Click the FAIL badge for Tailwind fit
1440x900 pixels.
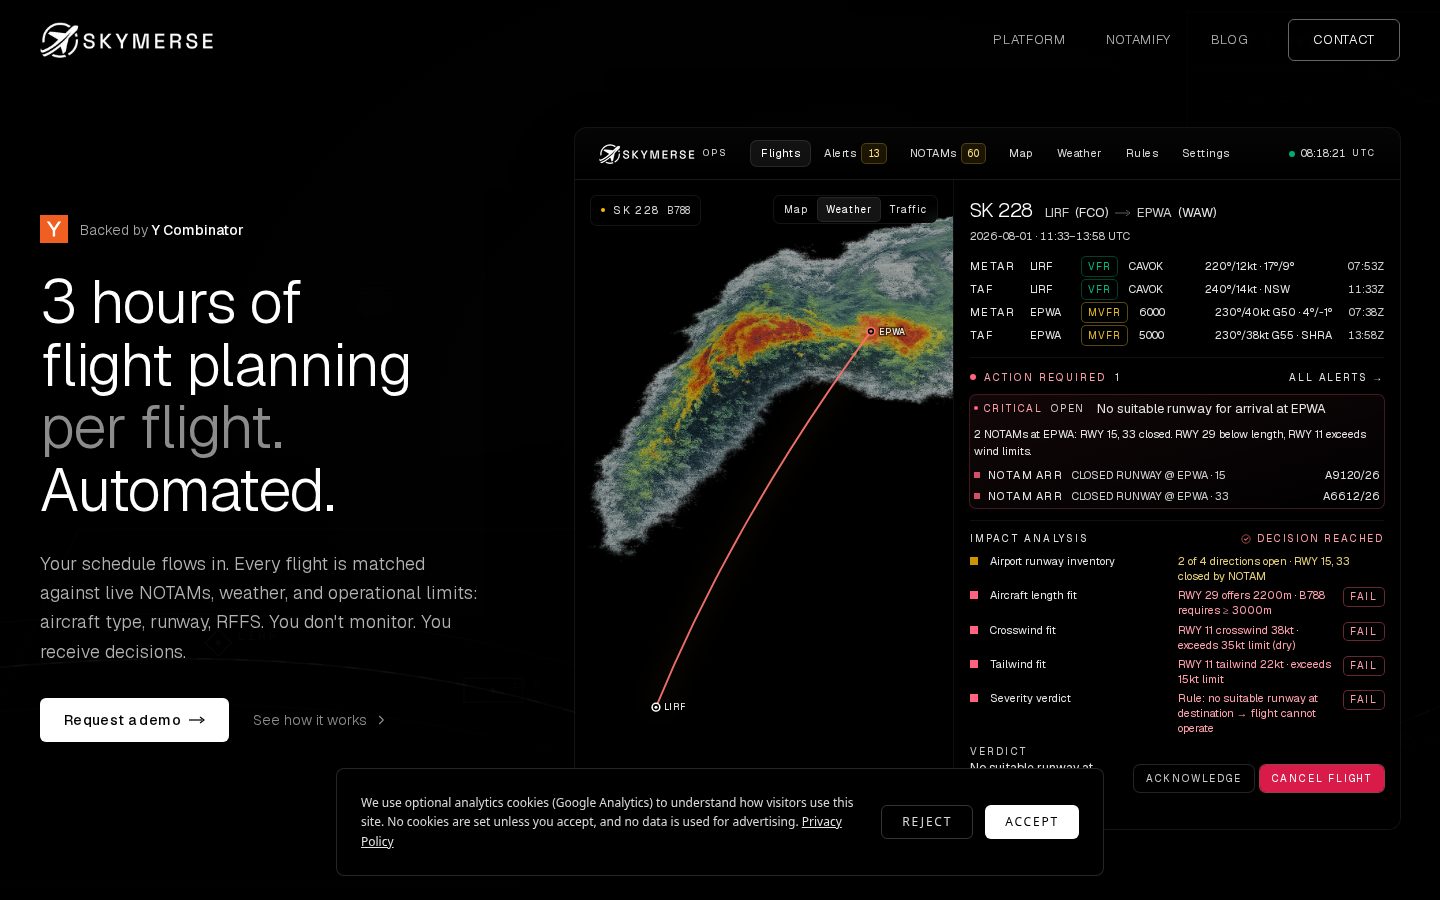1364,665
